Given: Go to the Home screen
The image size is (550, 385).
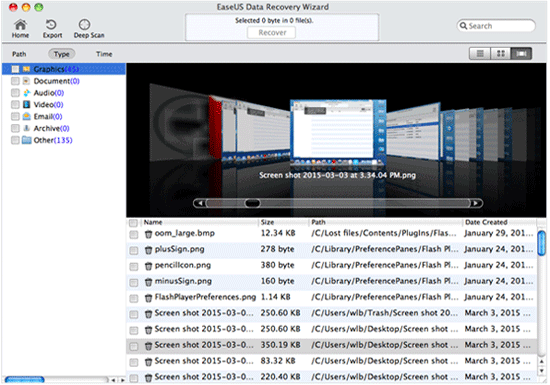Looking at the screenshot, I should (x=20, y=28).
